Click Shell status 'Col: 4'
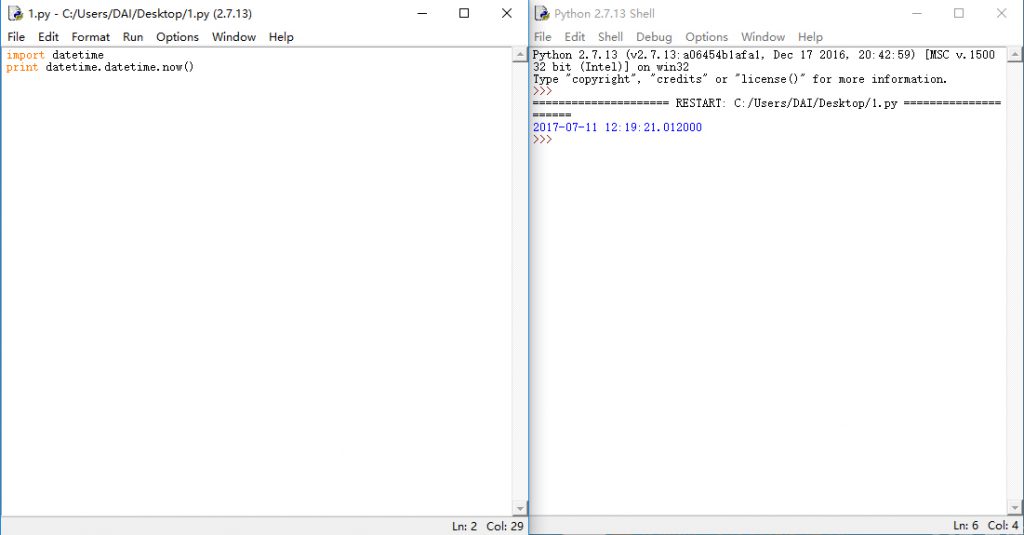 click(1003, 525)
